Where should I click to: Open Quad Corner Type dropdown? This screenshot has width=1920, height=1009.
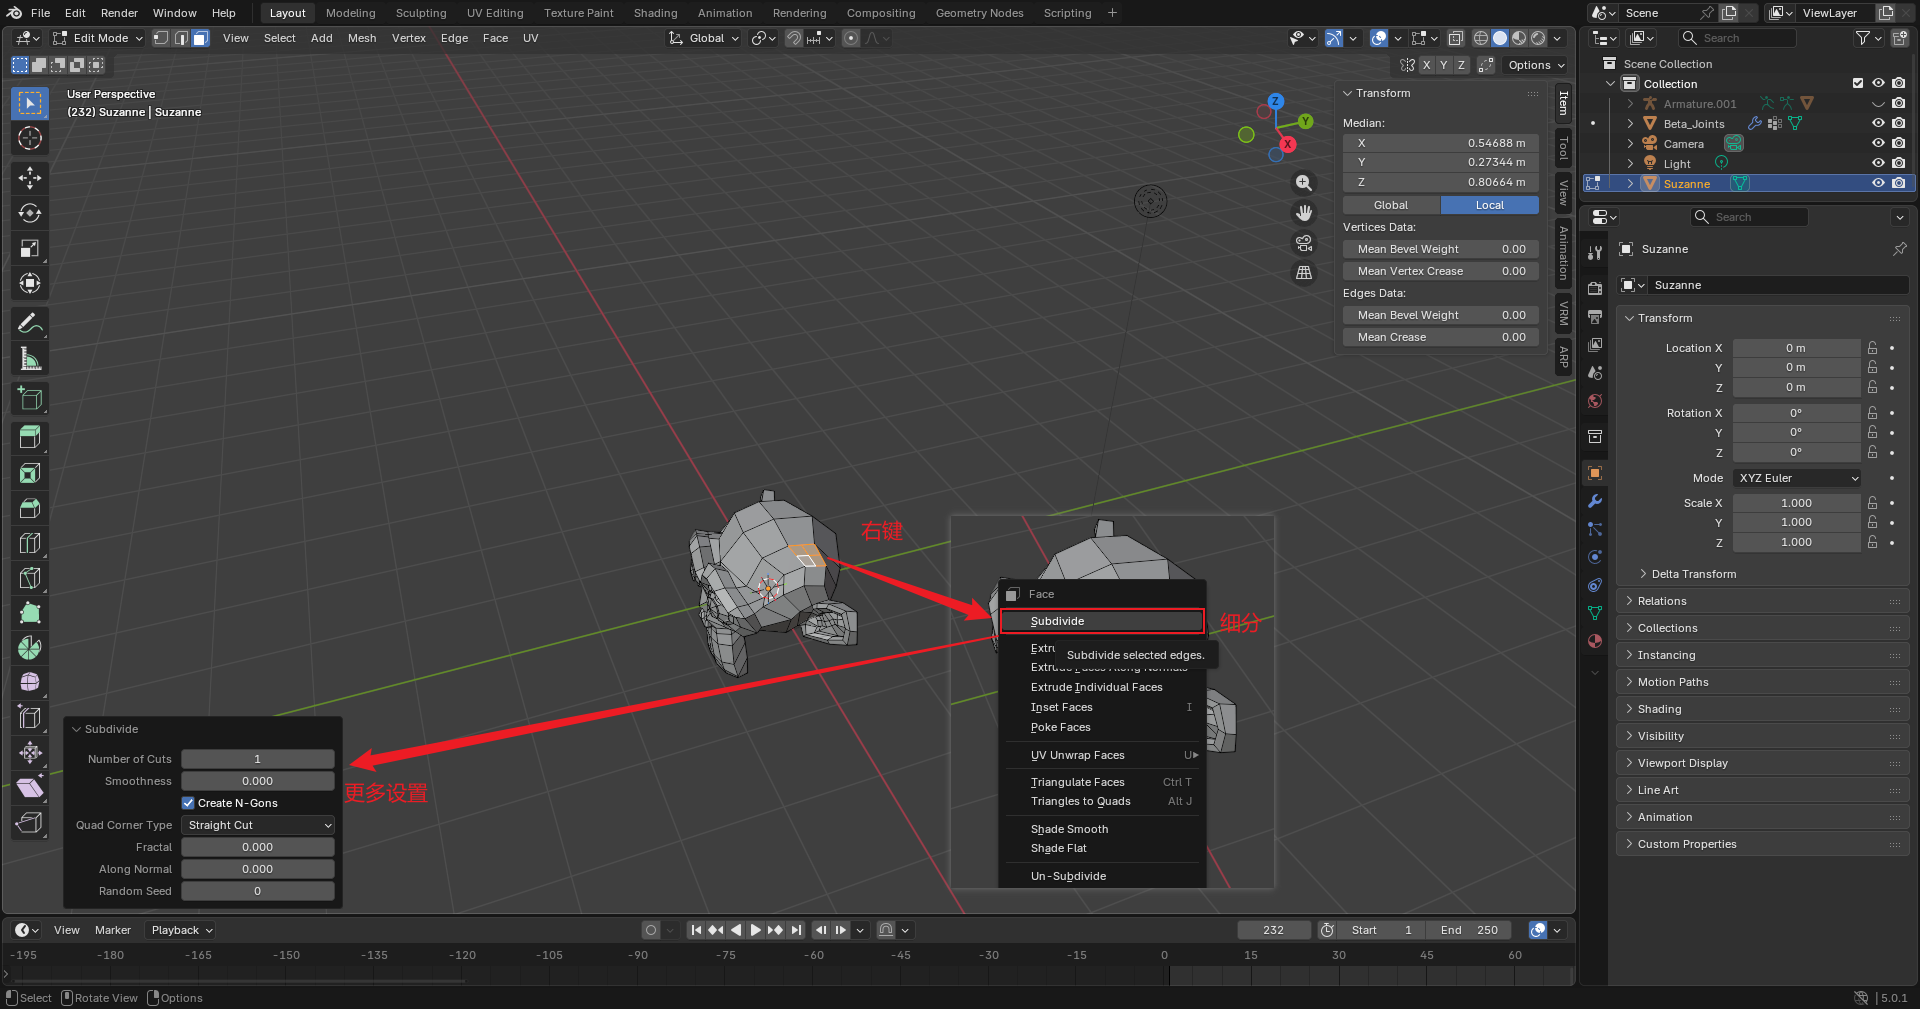point(258,825)
